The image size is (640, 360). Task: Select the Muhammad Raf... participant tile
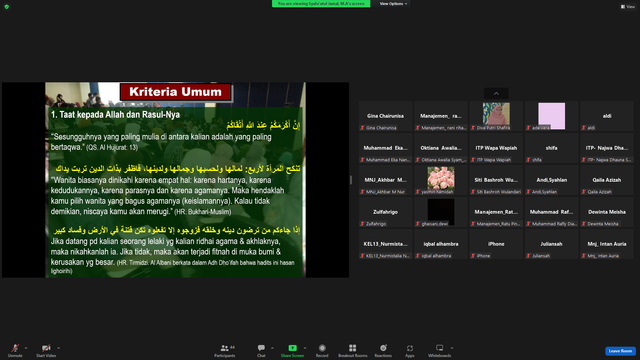(551, 212)
